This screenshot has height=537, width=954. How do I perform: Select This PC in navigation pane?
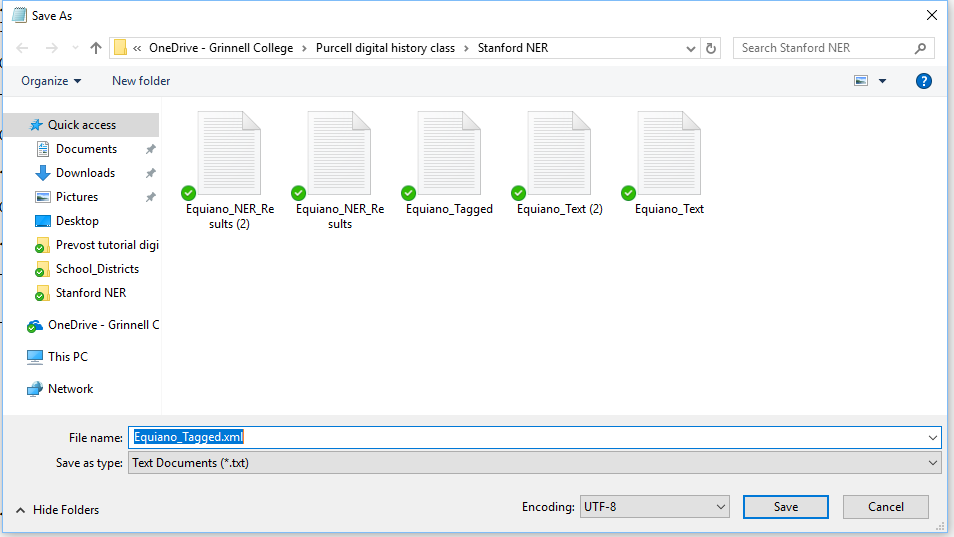coord(67,357)
